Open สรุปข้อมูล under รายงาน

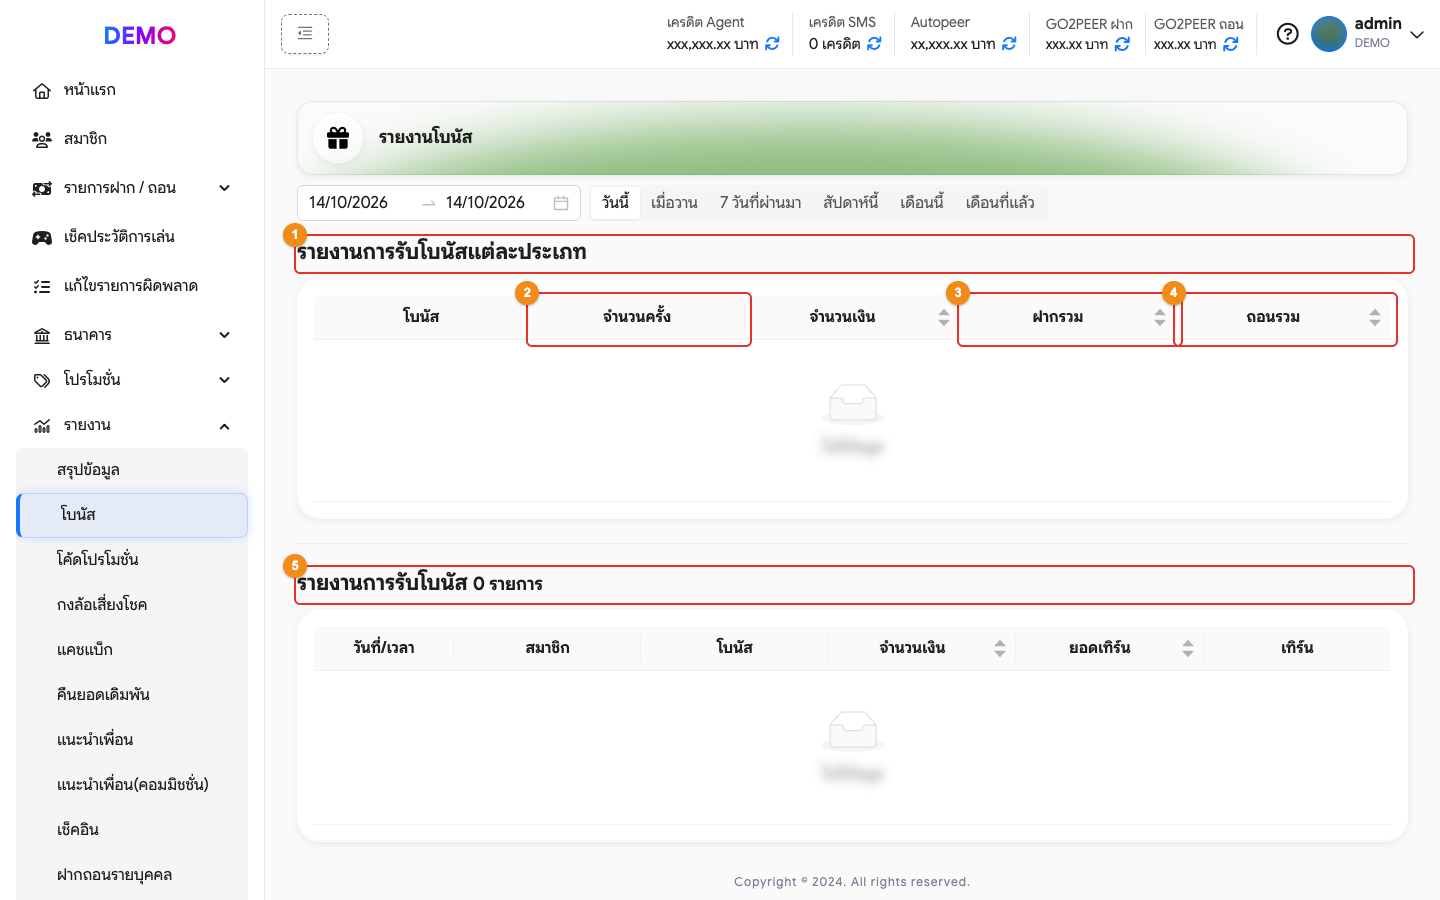tap(132, 470)
